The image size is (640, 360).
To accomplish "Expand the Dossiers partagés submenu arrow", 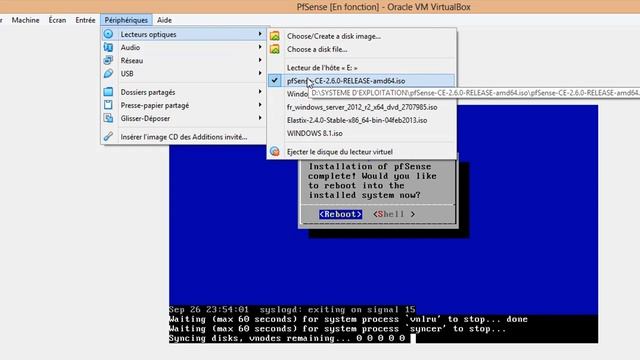I will coord(260,91).
